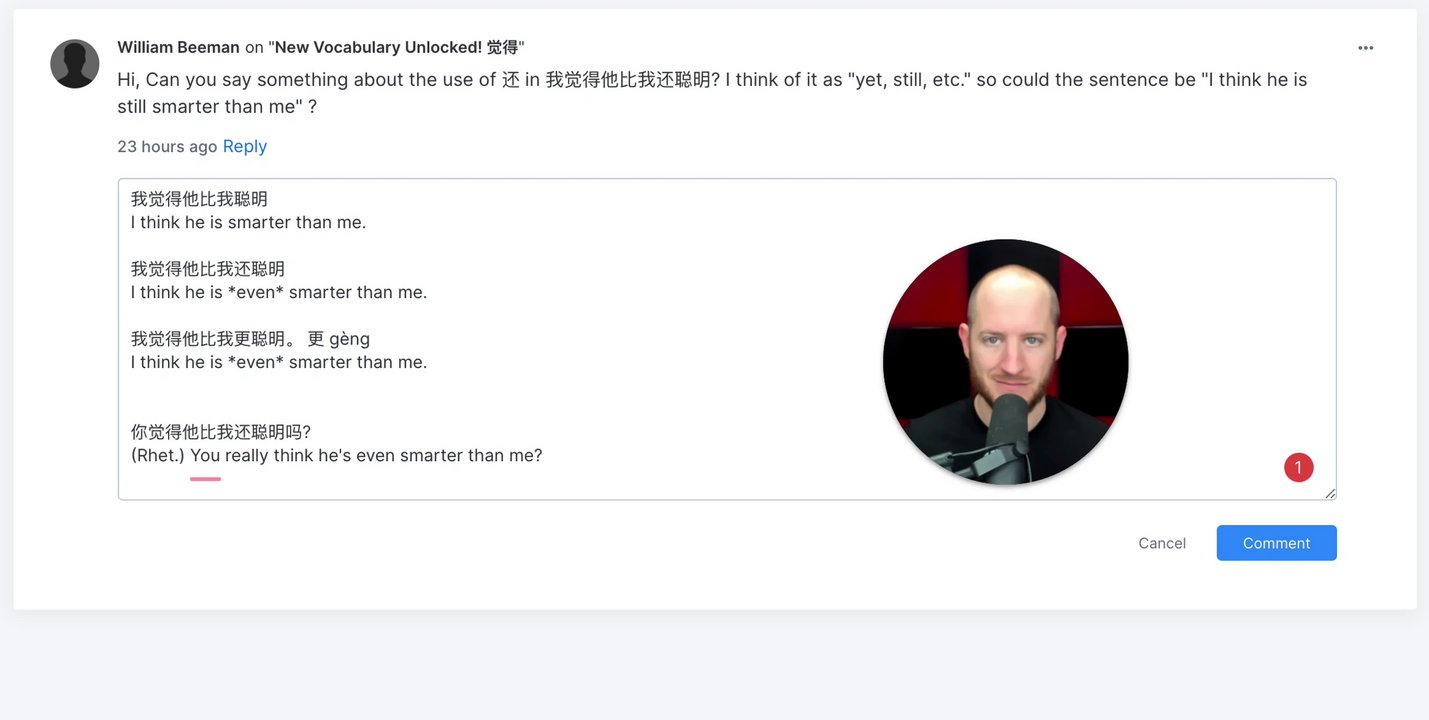This screenshot has height=720, width=1429.
Task: Click the red grammar badge showing 1
Action: coord(1298,467)
